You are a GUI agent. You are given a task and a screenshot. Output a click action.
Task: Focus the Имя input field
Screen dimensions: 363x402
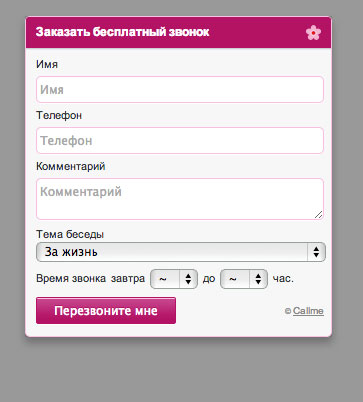[180, 89]
